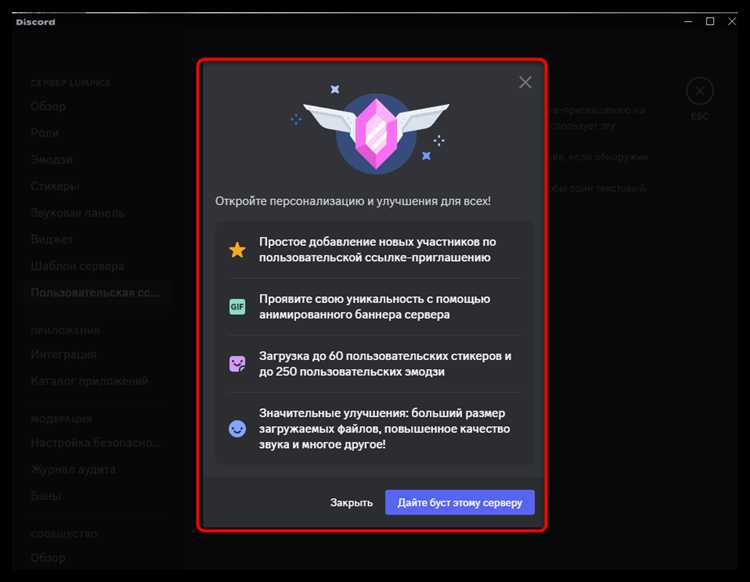Click text Значительные улучшения
Screen dimensions: 750x582
point(385,428)
